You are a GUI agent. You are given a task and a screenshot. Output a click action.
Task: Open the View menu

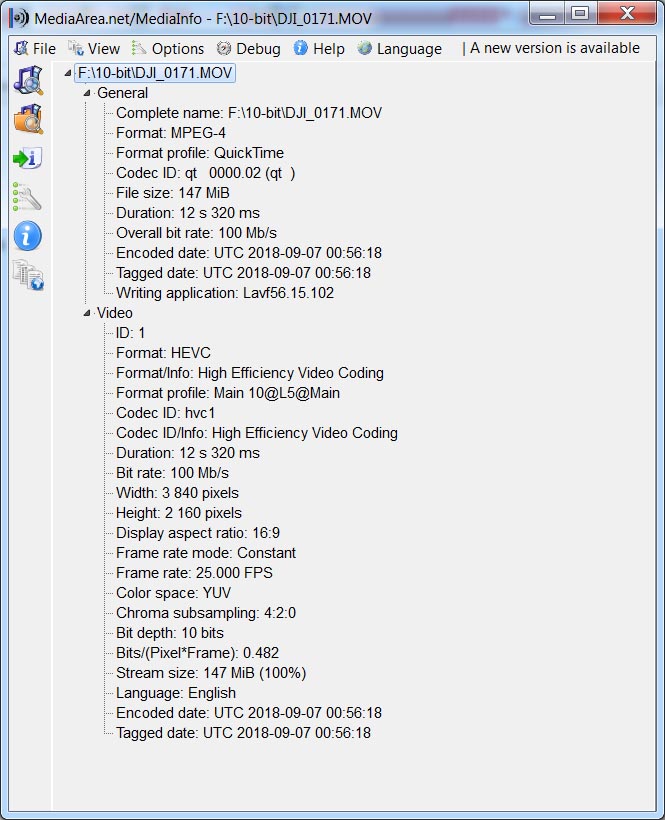pos(94,49)
